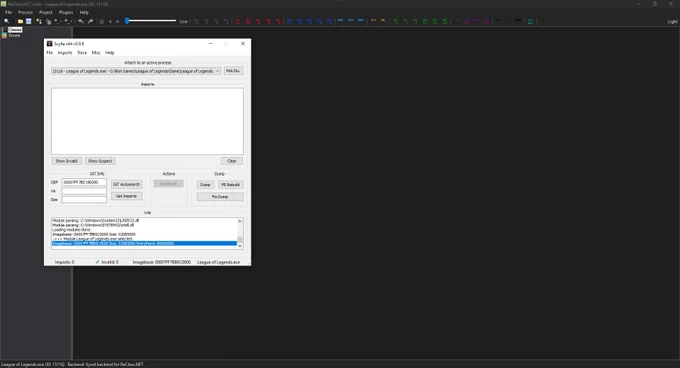Screen dimensions: 680x368
Task: Click the Get Imports button
Action: coord(127,196)
